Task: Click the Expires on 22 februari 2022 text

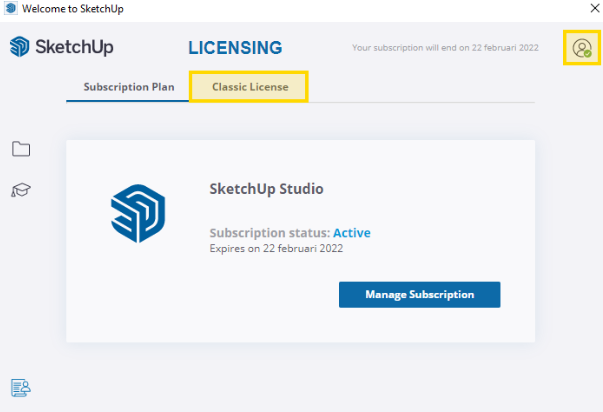Action: (276, 249)
